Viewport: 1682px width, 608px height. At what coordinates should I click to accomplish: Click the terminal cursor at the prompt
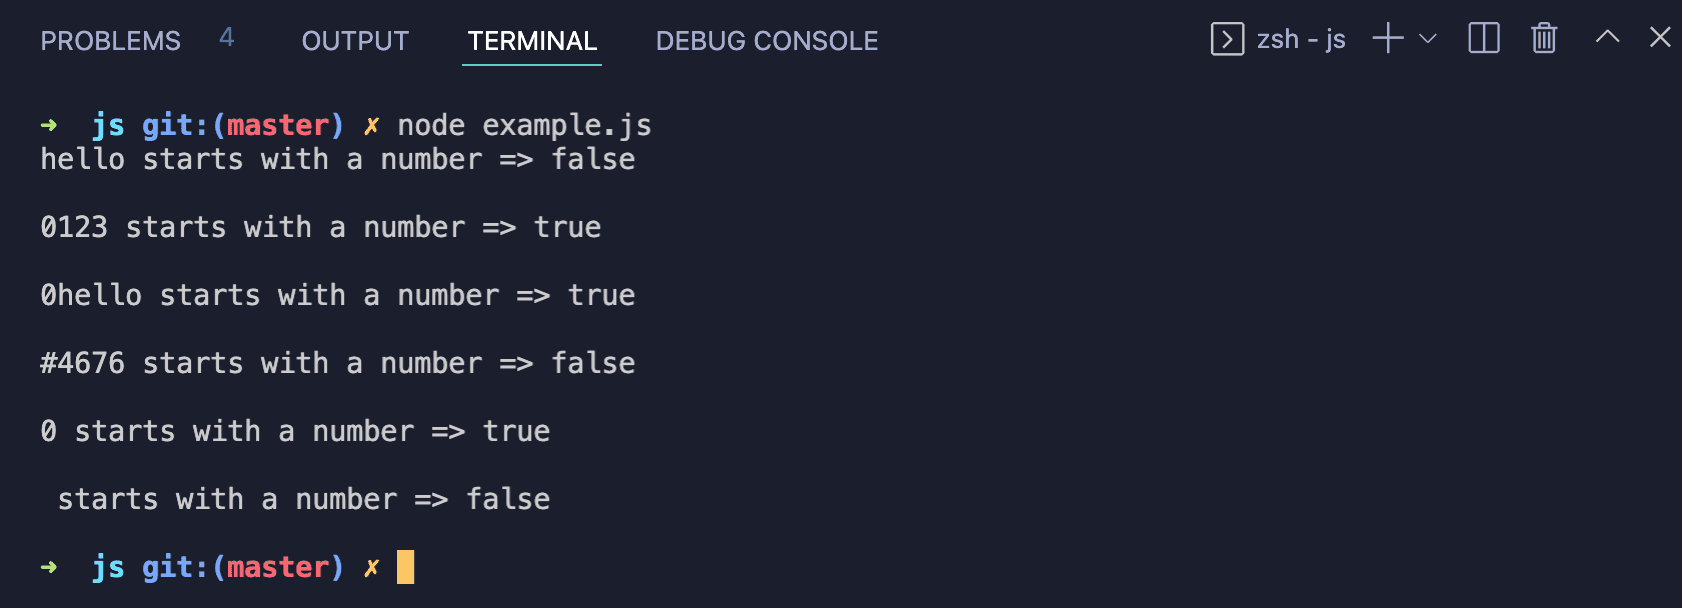point(405,567)
